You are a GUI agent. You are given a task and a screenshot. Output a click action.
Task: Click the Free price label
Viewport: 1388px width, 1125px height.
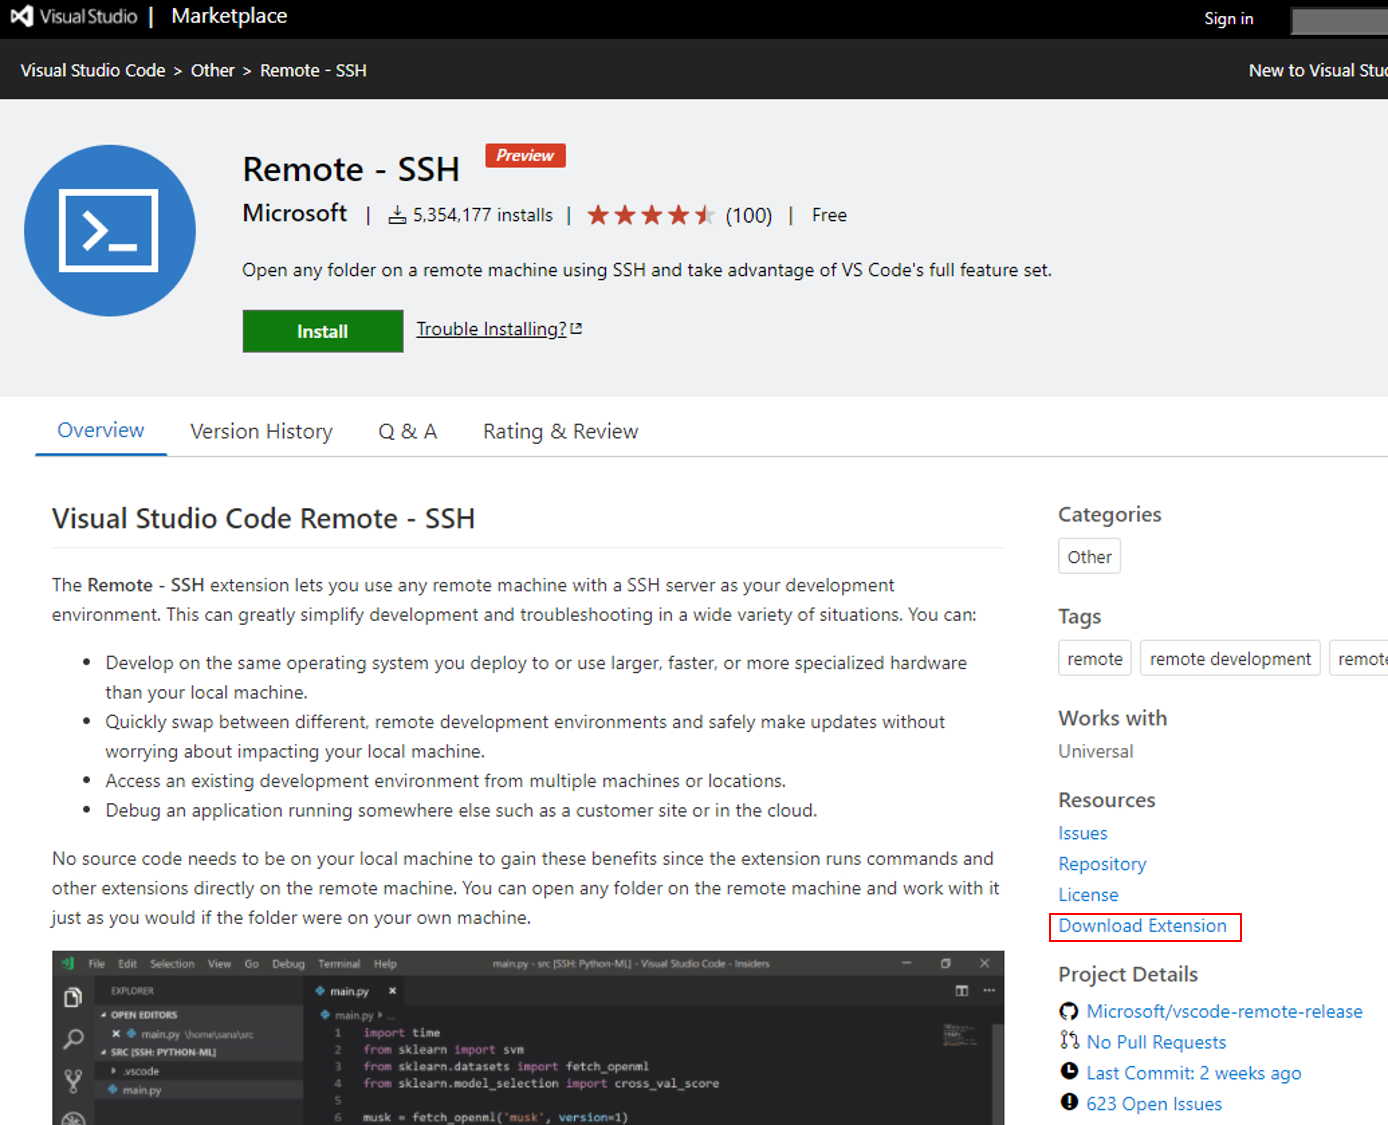[829, 215]
